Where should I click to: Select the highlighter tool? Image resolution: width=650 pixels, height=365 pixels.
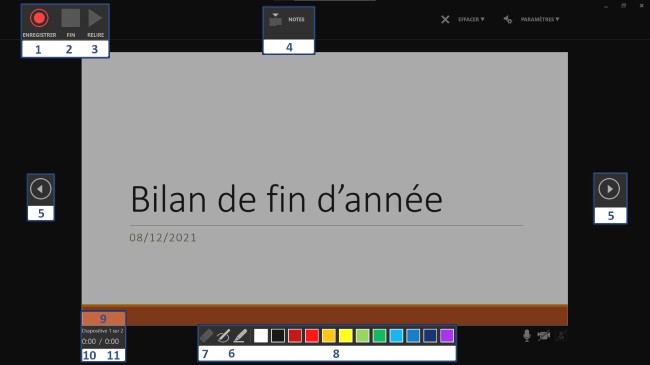[240, 336]
